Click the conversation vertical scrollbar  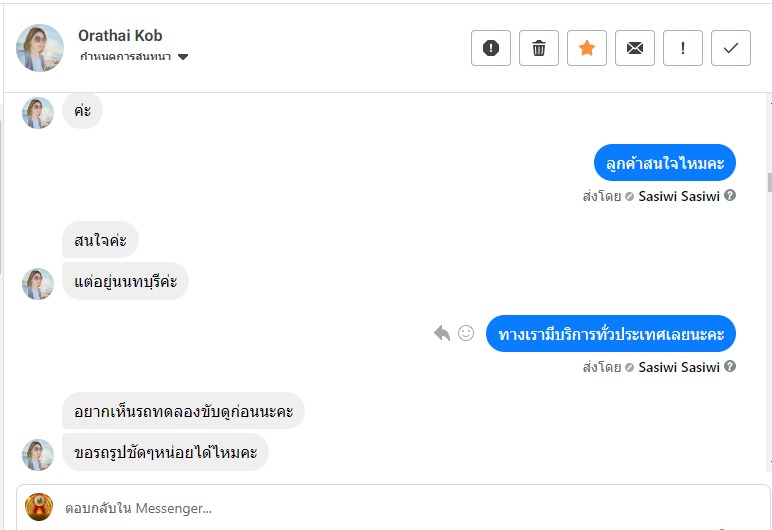768,183
